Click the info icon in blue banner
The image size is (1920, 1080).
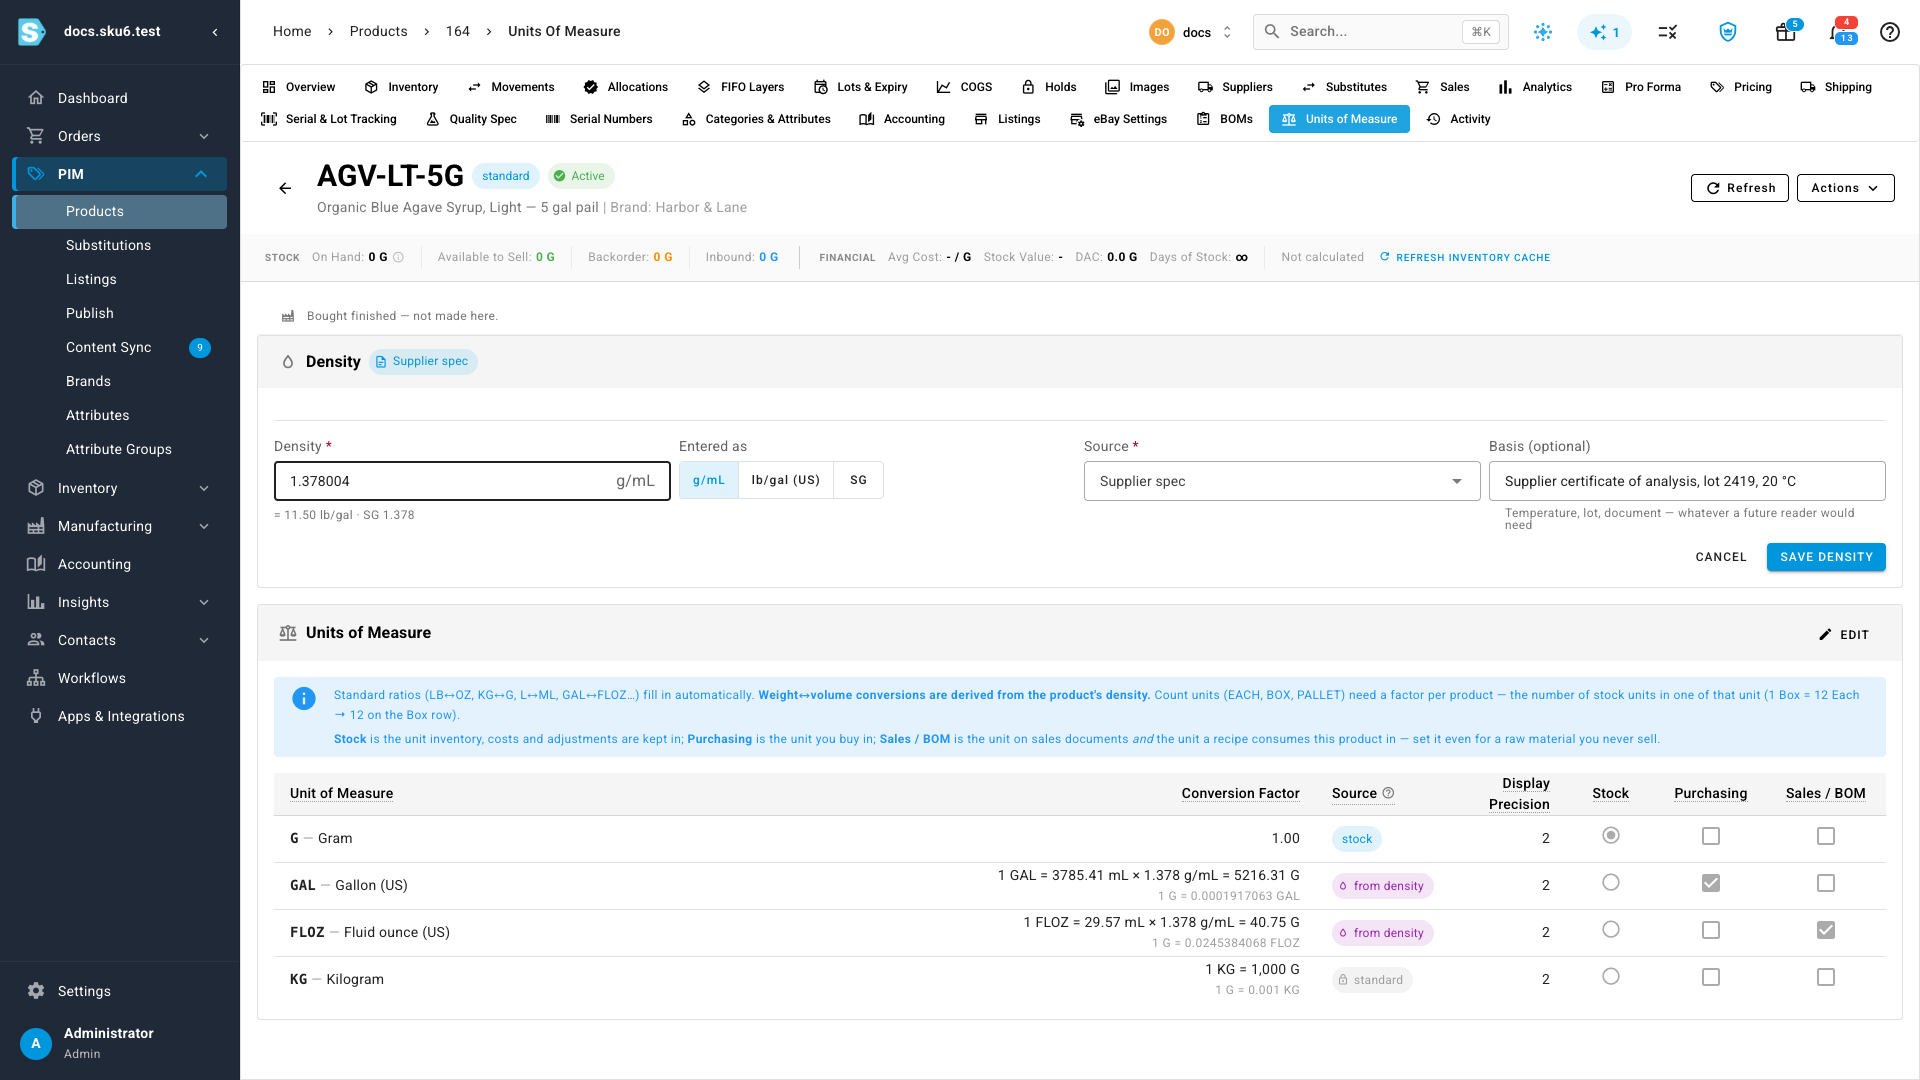[x=304, y=699]
